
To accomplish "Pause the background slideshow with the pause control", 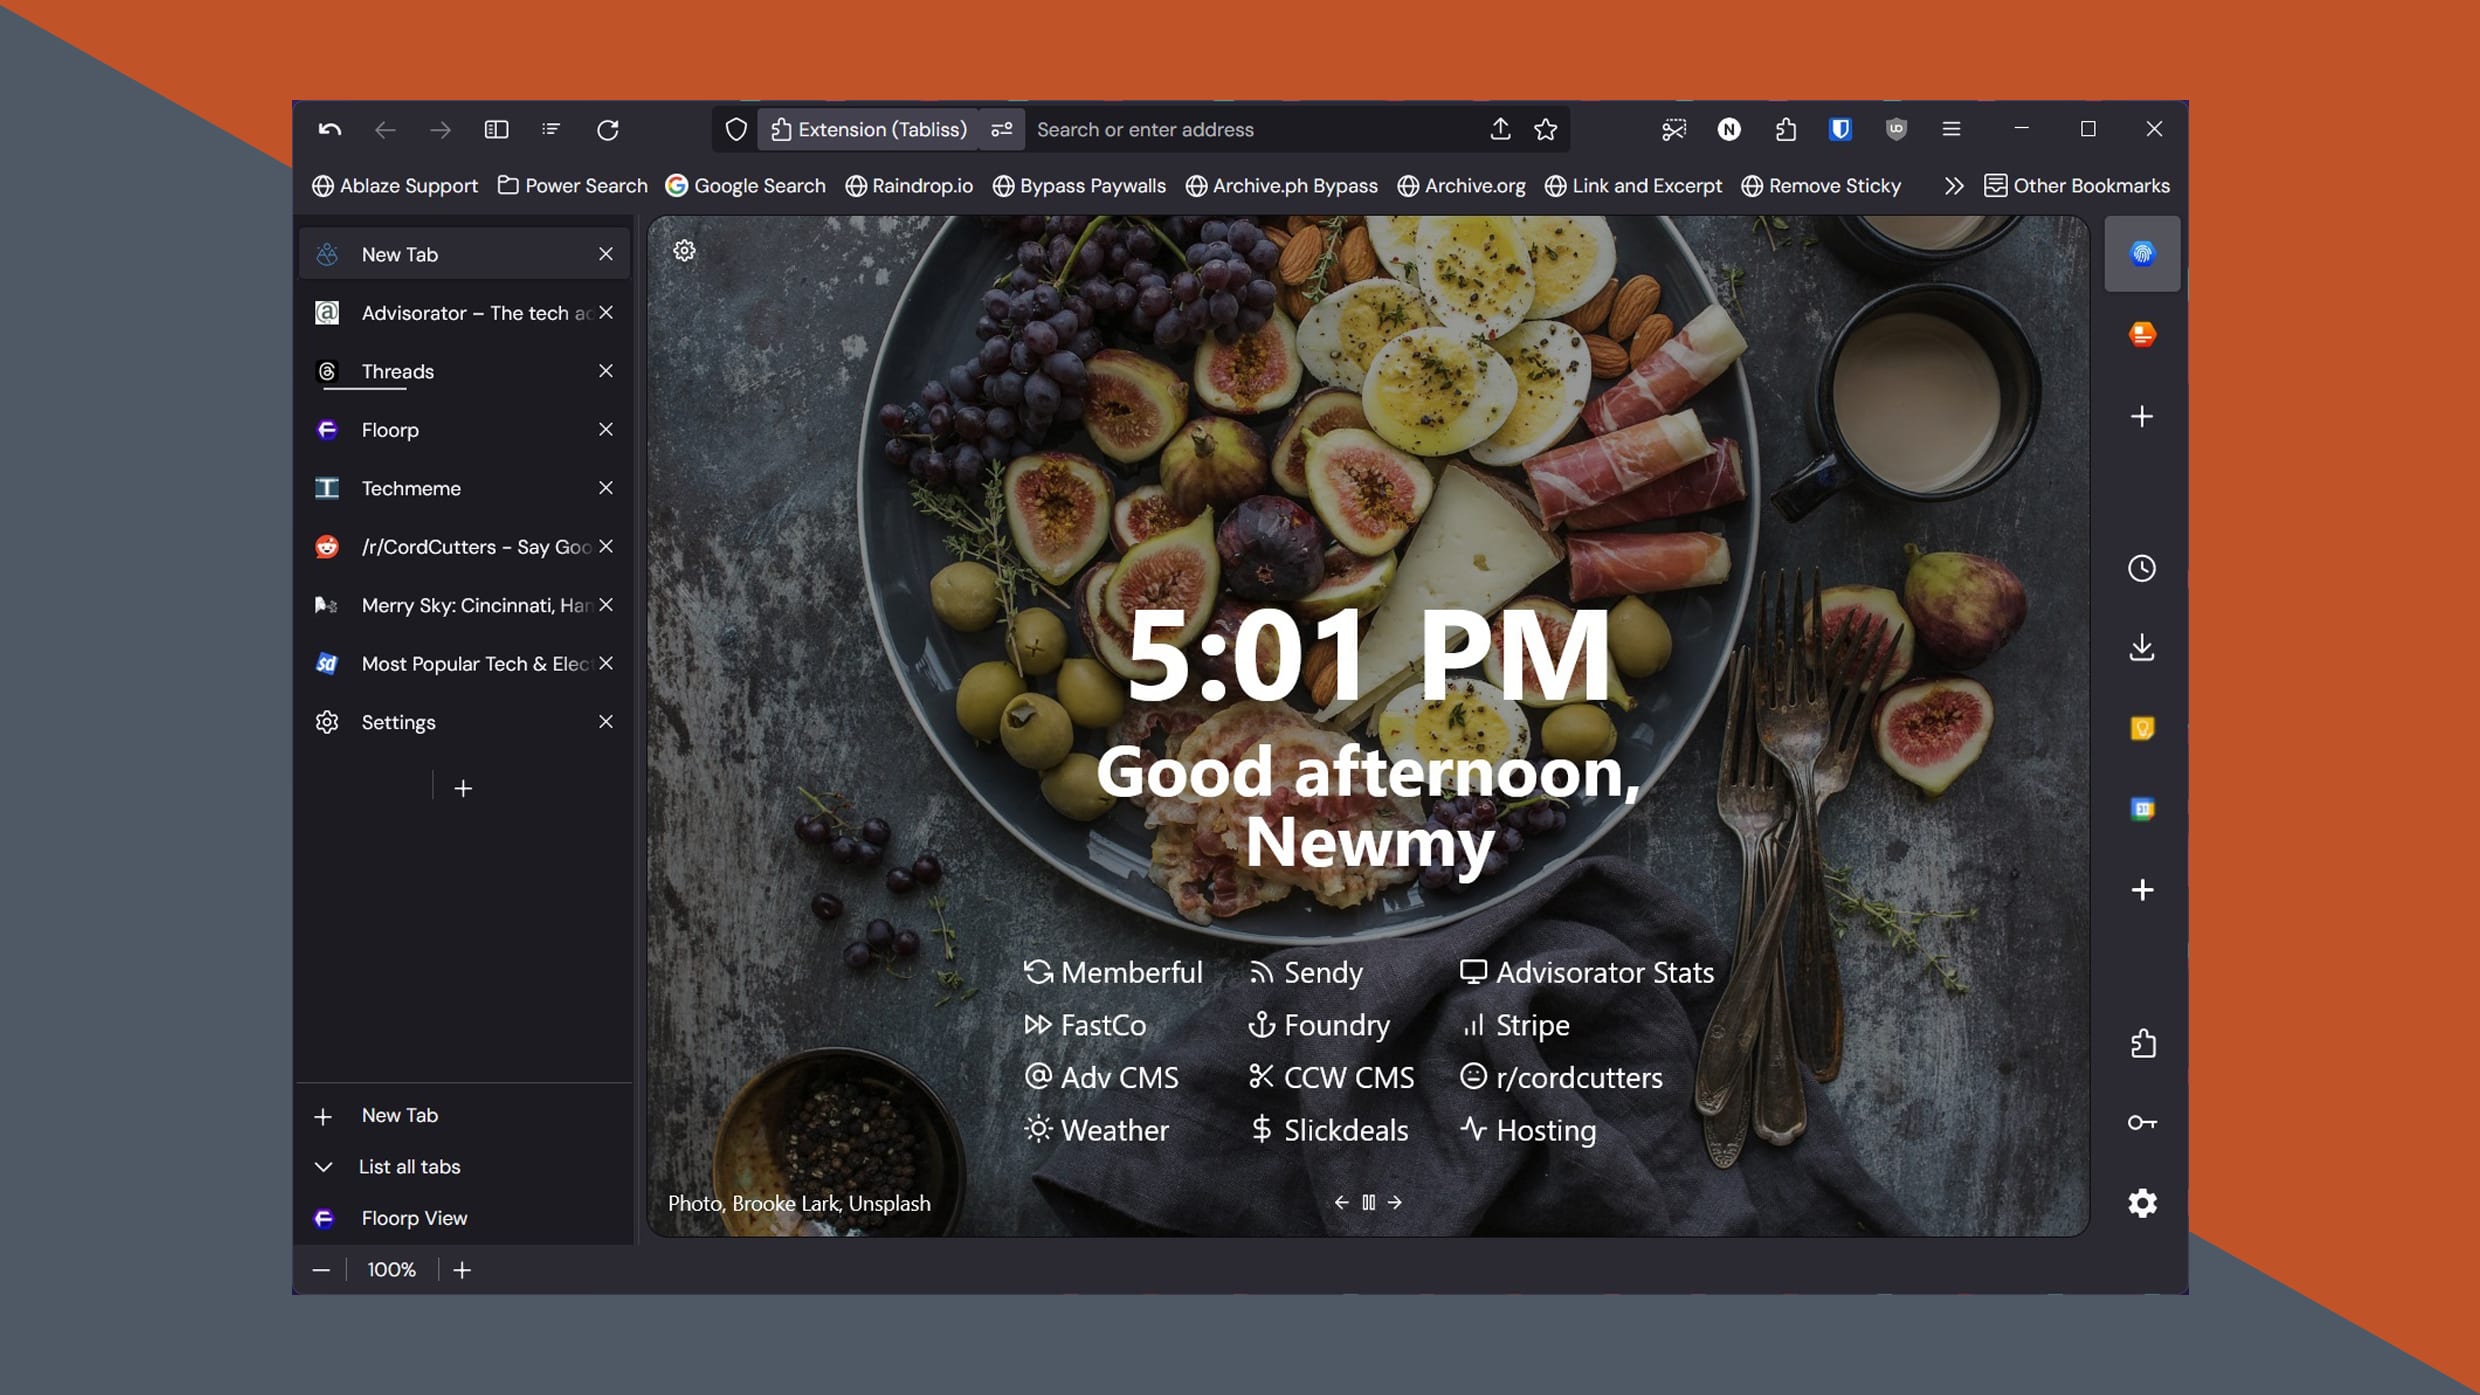I will (x=1368, y=1202).
